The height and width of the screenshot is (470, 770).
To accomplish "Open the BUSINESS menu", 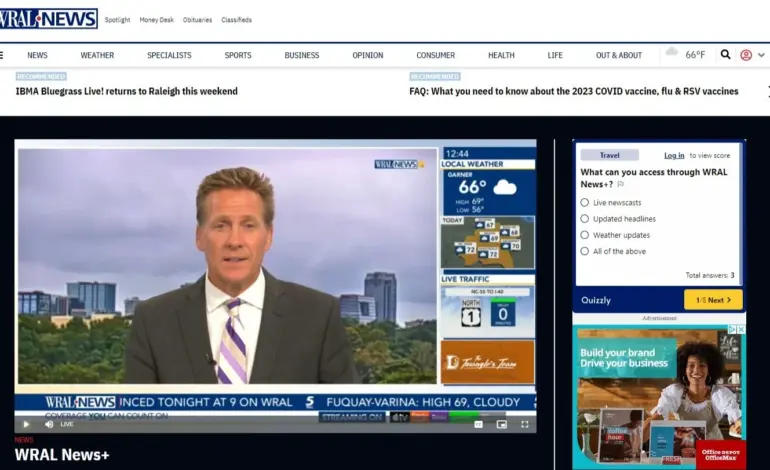I will coord(302,55).
